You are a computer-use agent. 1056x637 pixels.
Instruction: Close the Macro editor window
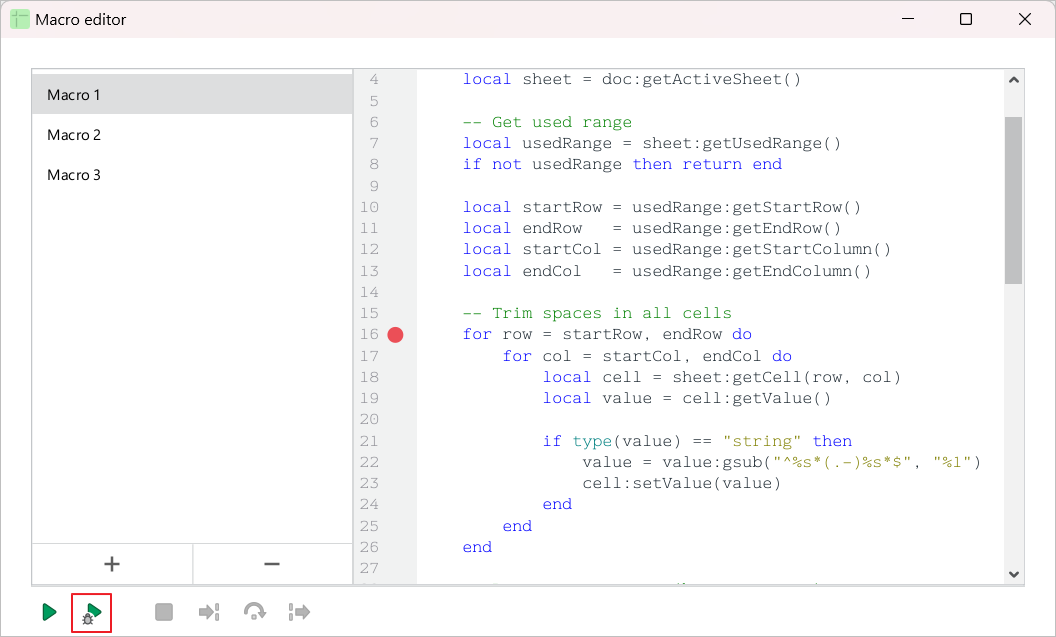tap(1024, 20)
